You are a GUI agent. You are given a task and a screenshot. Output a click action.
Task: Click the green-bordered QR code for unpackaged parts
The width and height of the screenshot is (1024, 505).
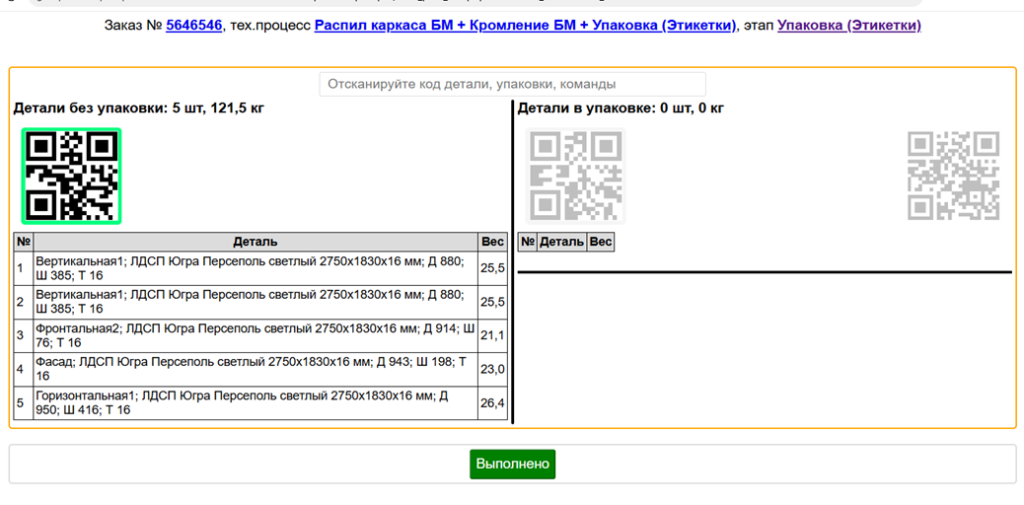tap(71, 176)
